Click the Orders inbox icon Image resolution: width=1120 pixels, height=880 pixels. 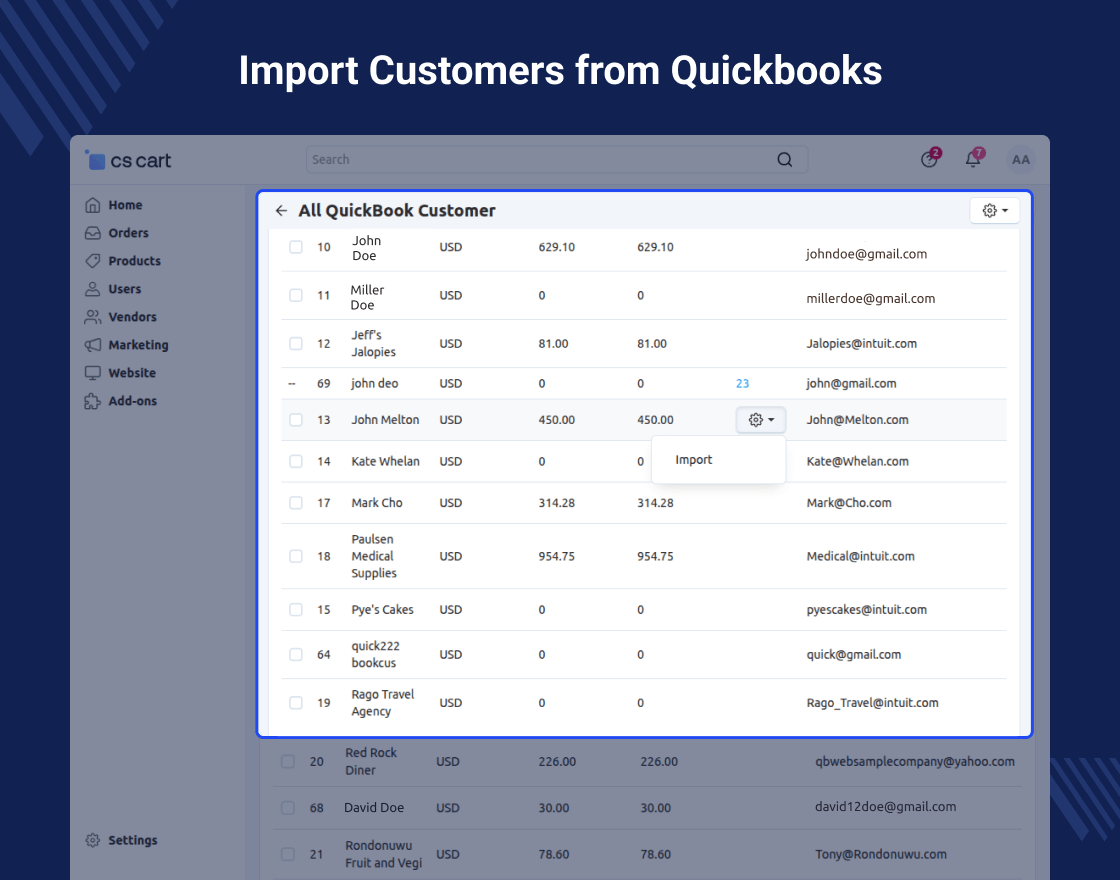[x=93, y=233]
